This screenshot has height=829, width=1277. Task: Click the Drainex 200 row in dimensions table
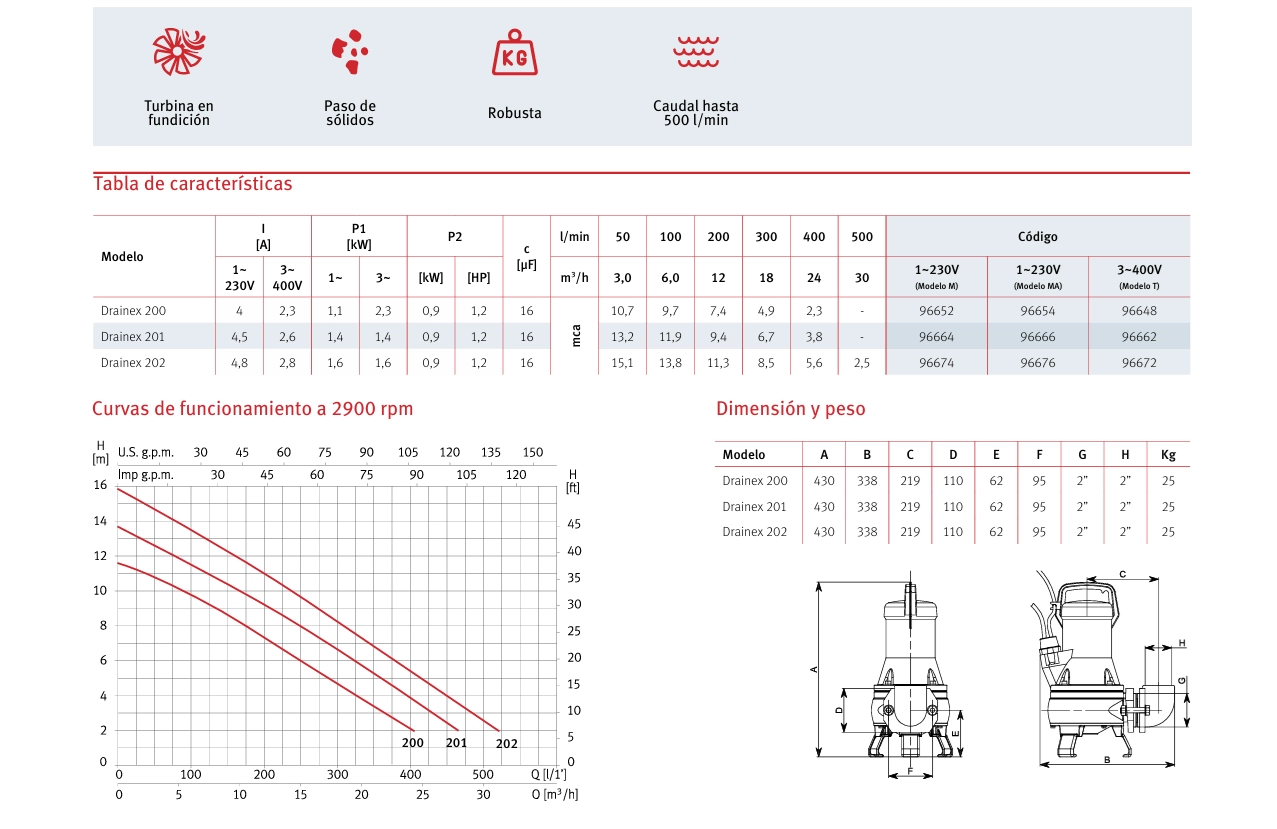[x=952, y=481]
